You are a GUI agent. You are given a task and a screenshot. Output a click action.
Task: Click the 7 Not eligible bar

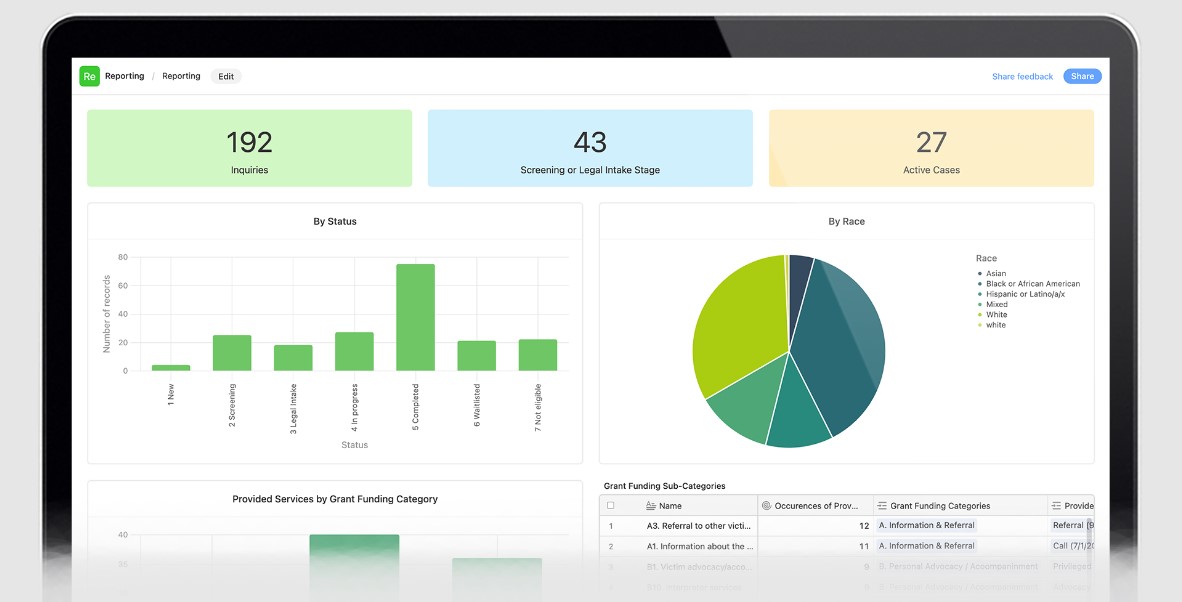pyautogui.click(x=537, y=355)
